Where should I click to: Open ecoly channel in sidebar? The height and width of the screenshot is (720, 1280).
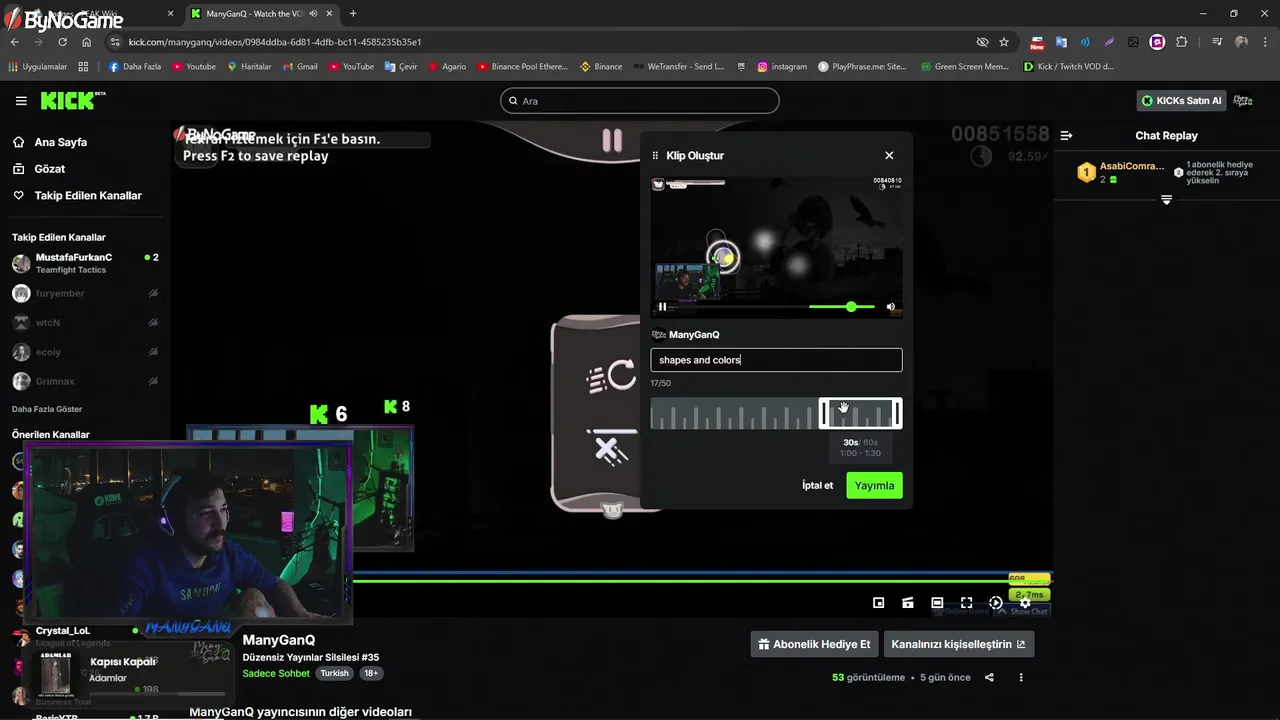pyautogui.click(x=85, y=352)
